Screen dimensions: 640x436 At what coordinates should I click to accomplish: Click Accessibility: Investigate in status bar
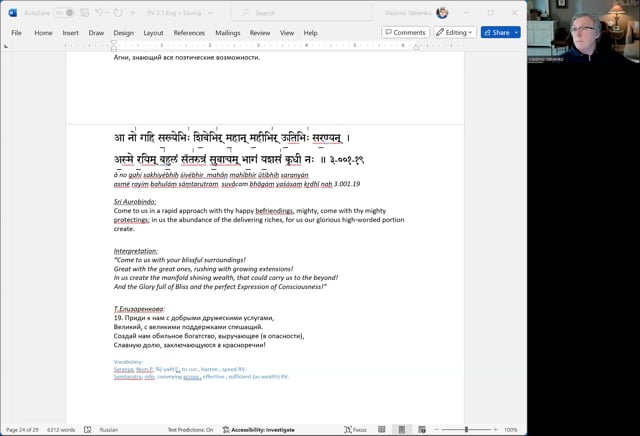258,429
